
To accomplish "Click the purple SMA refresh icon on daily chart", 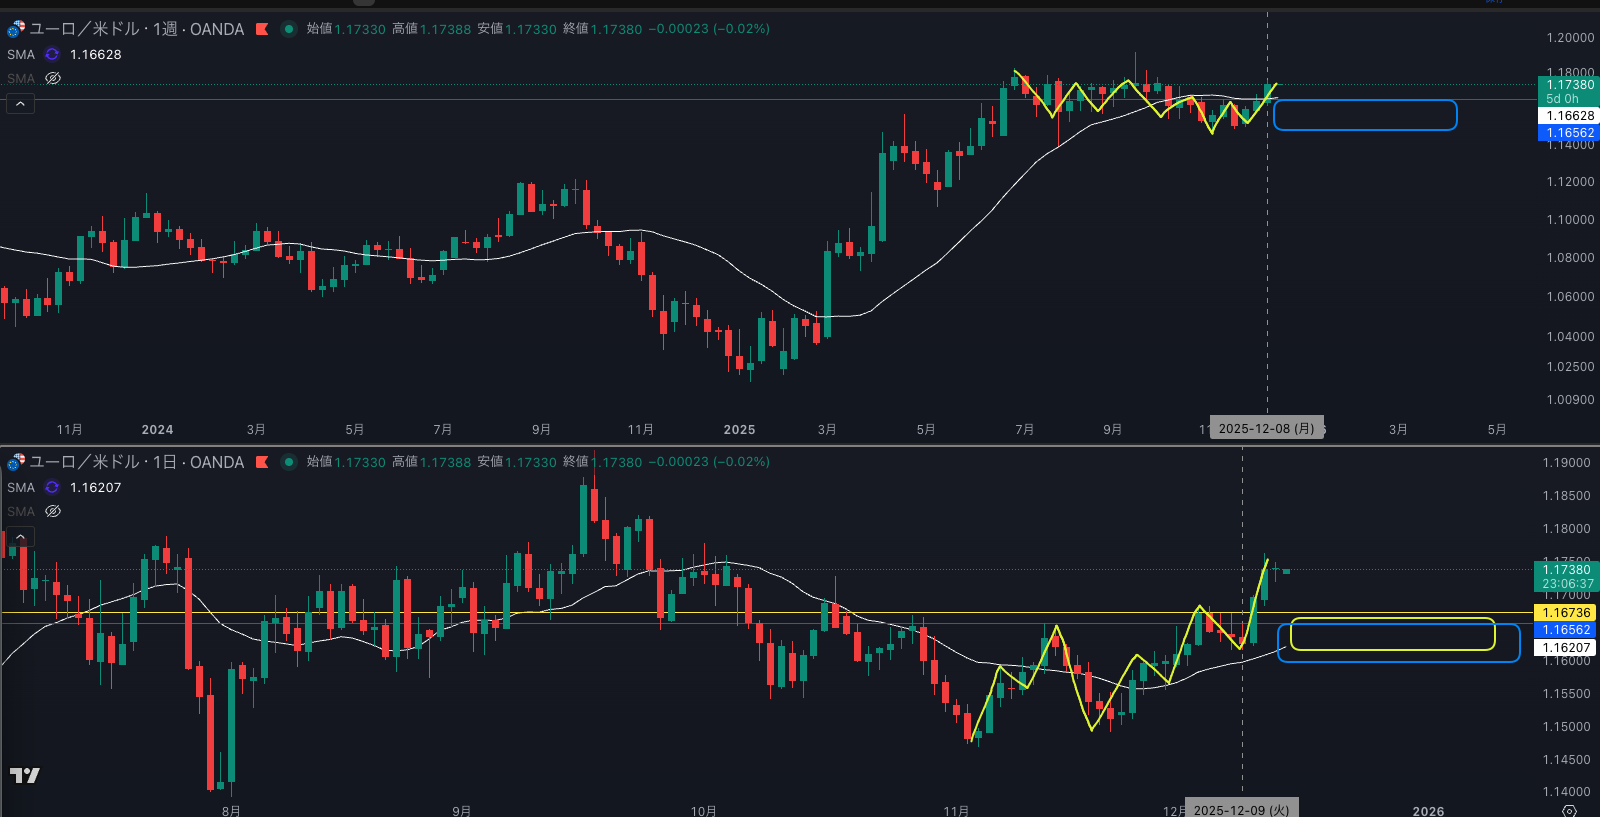I will [x=52, y=487].
